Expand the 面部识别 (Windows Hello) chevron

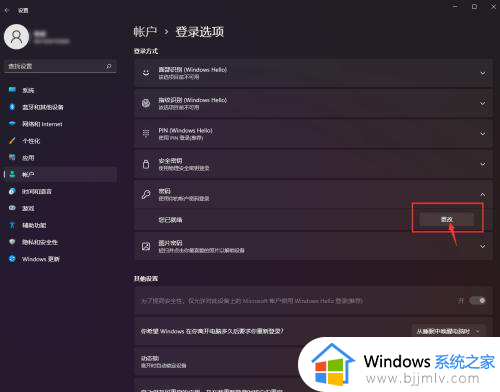[482, 73]
